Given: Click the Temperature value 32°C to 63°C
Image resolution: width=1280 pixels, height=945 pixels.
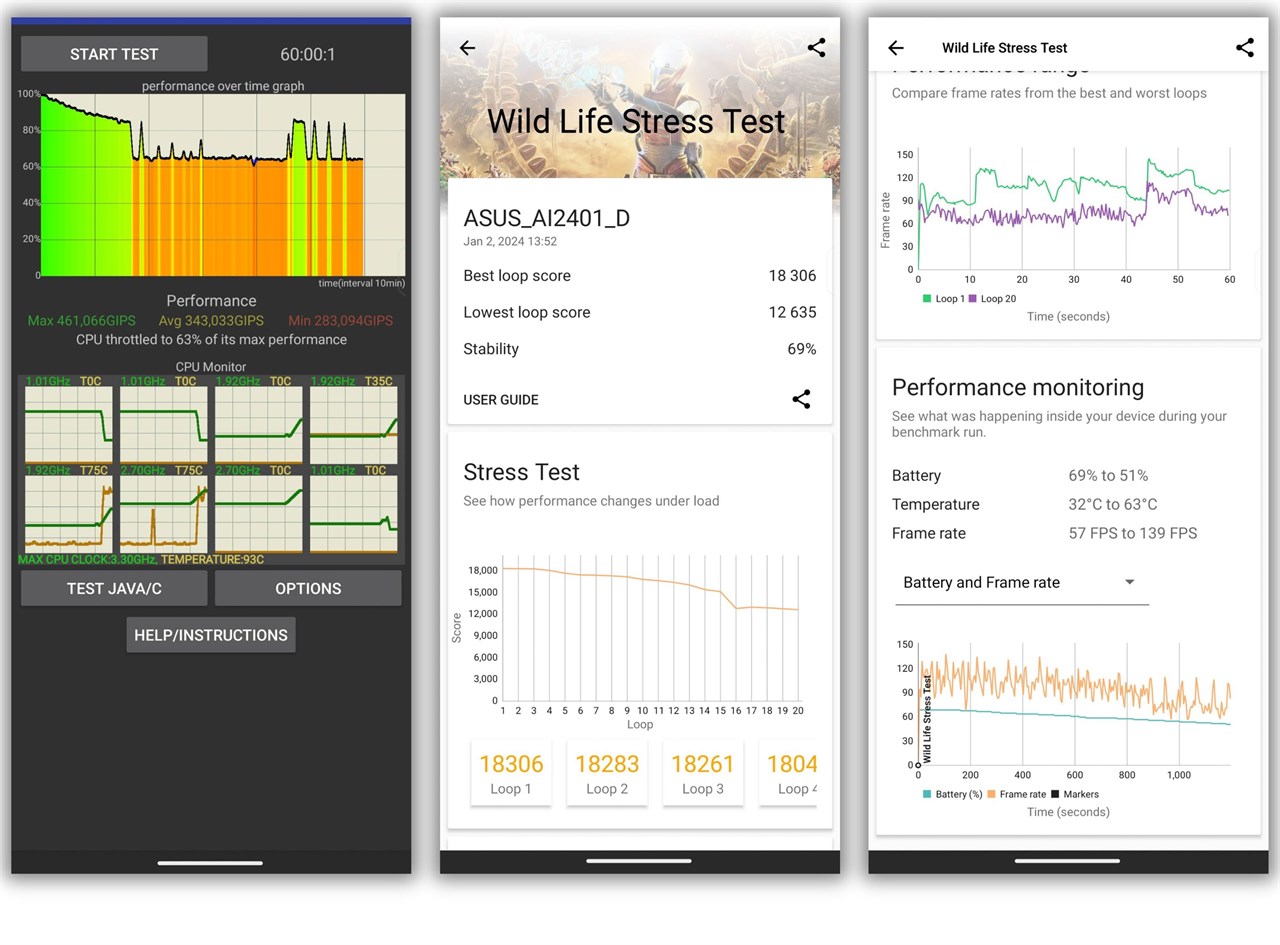Looking at the screenshot, I should click(1113, 505).
